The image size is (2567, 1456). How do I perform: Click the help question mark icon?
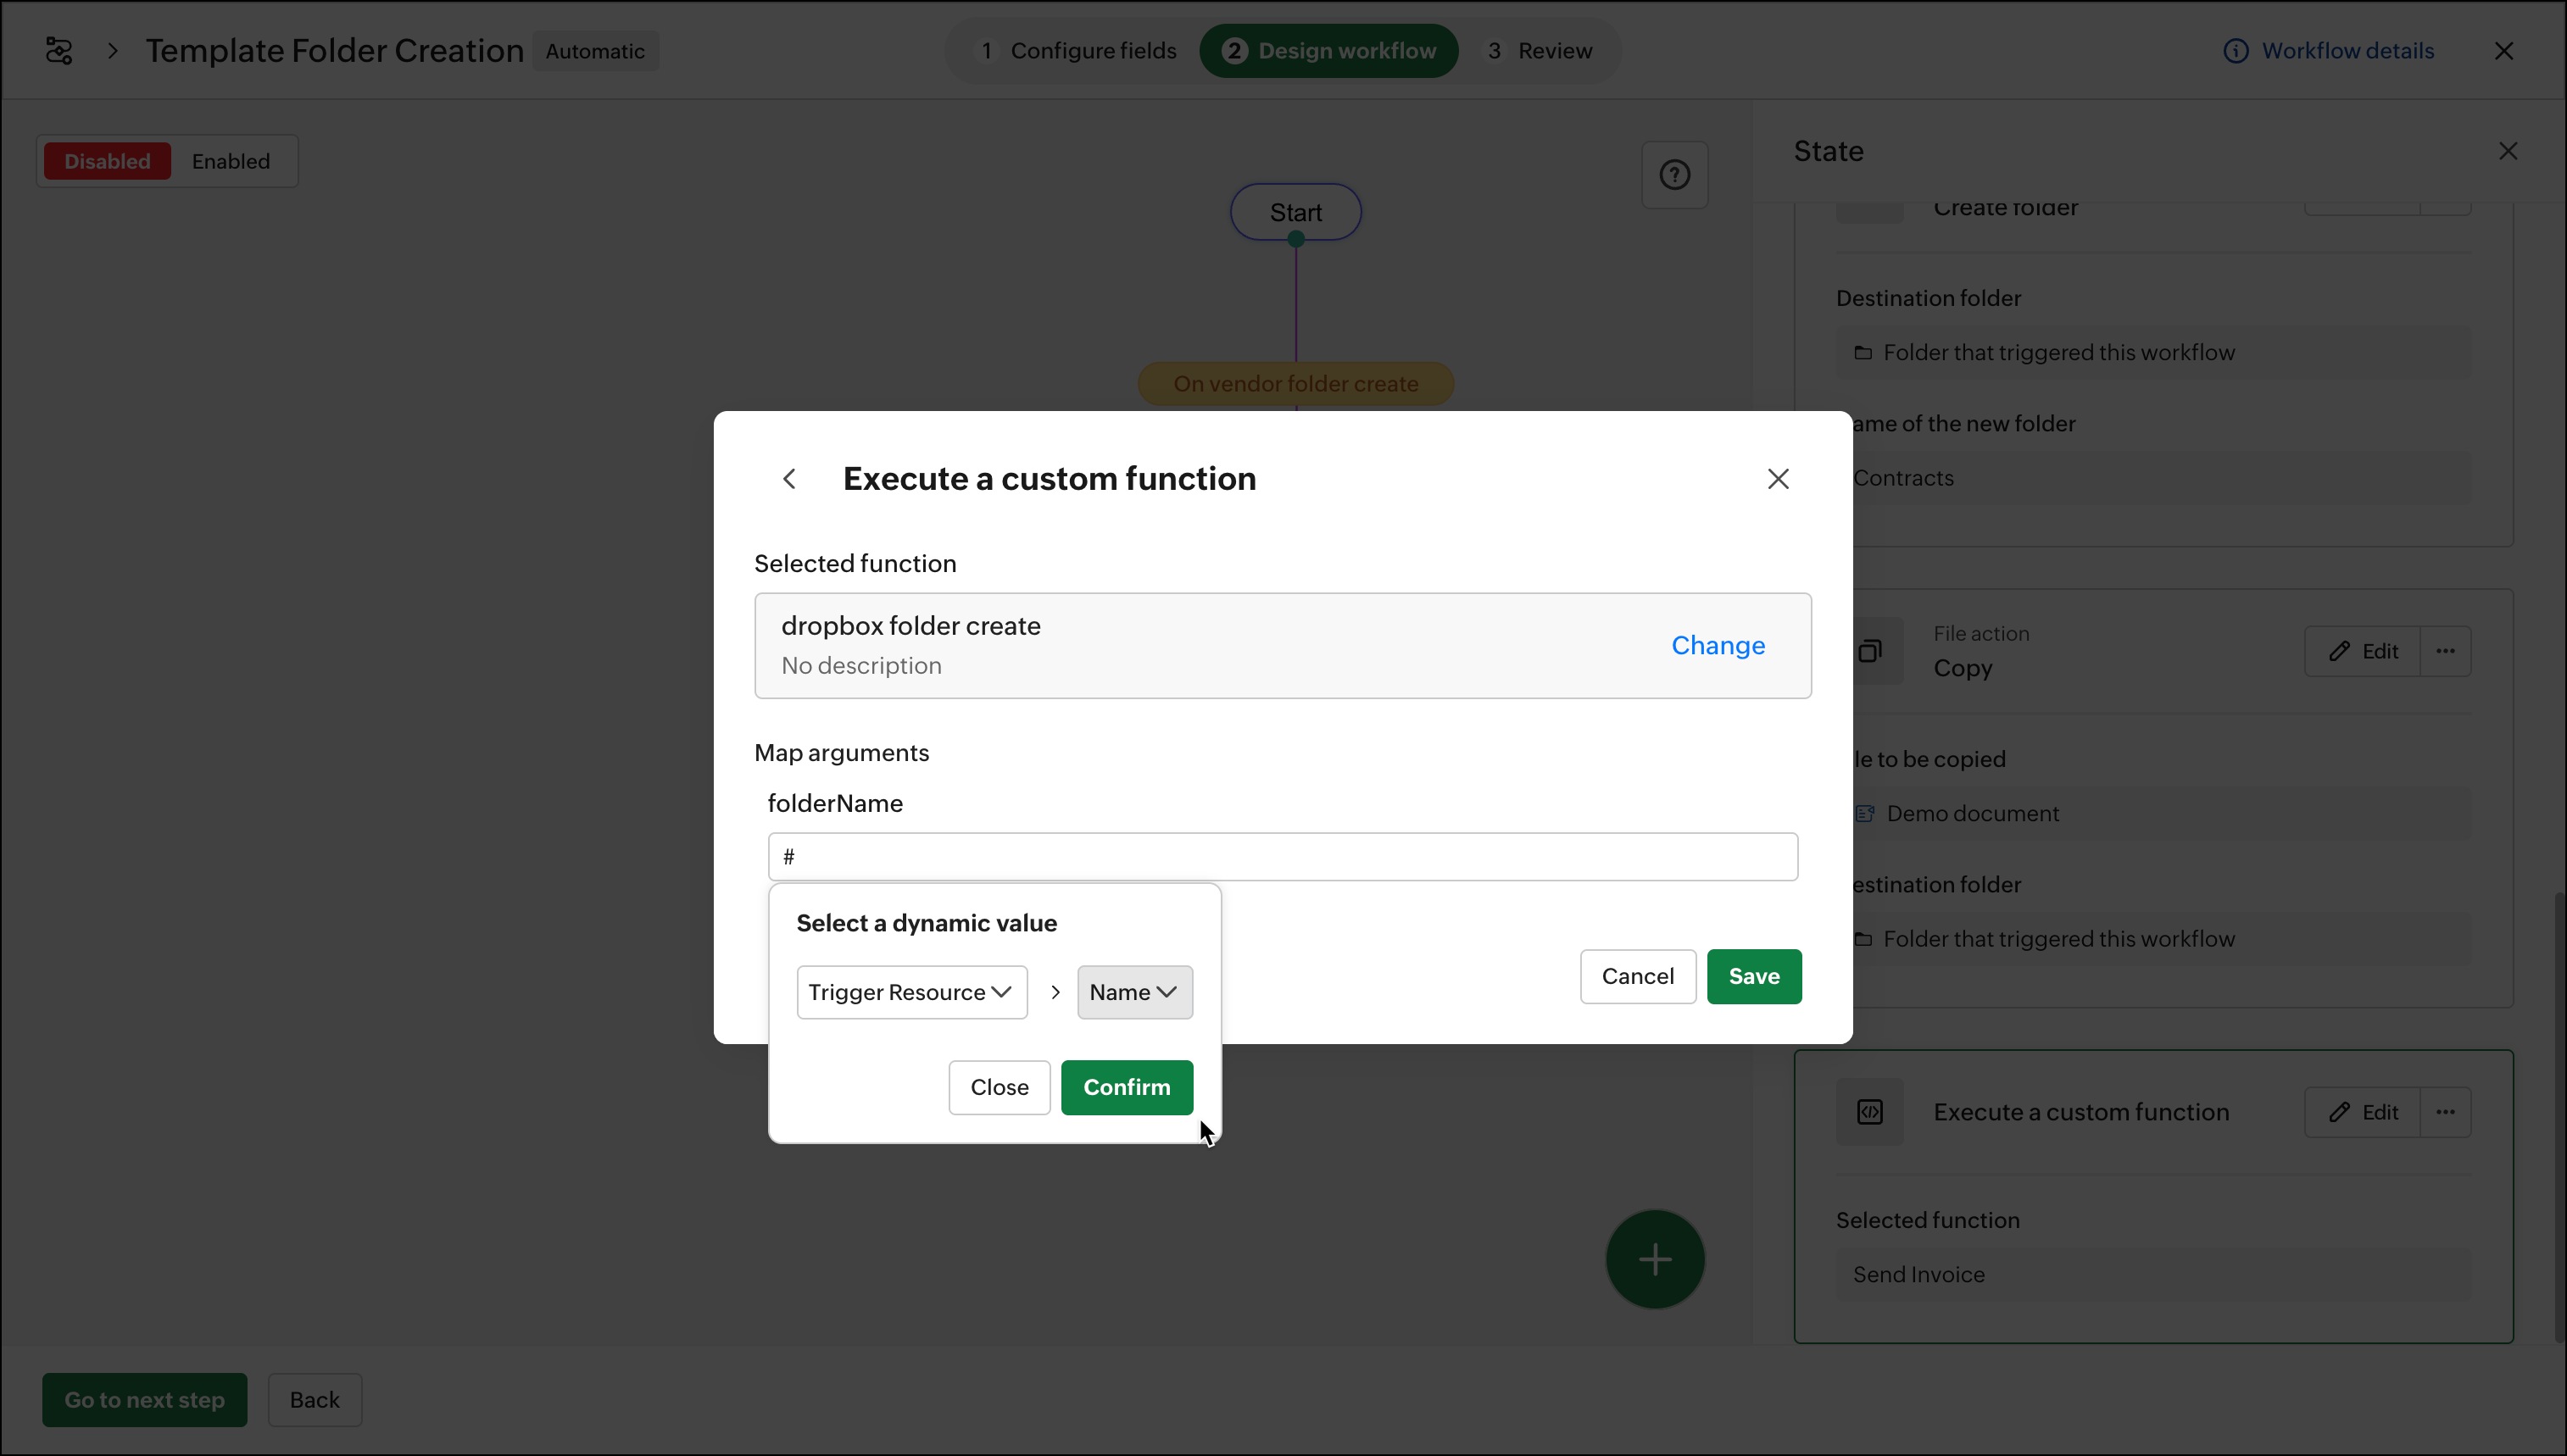pos(1674,175)
